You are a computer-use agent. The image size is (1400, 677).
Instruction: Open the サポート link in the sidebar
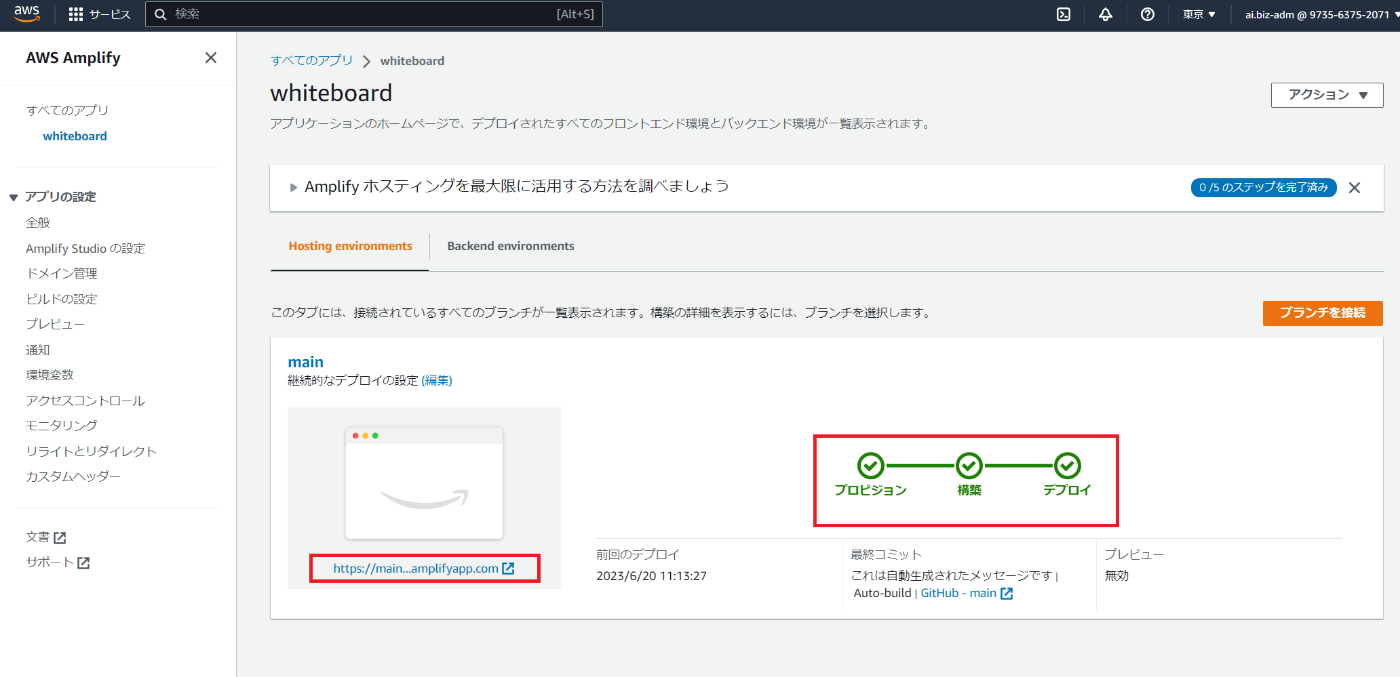click(50, 562)
